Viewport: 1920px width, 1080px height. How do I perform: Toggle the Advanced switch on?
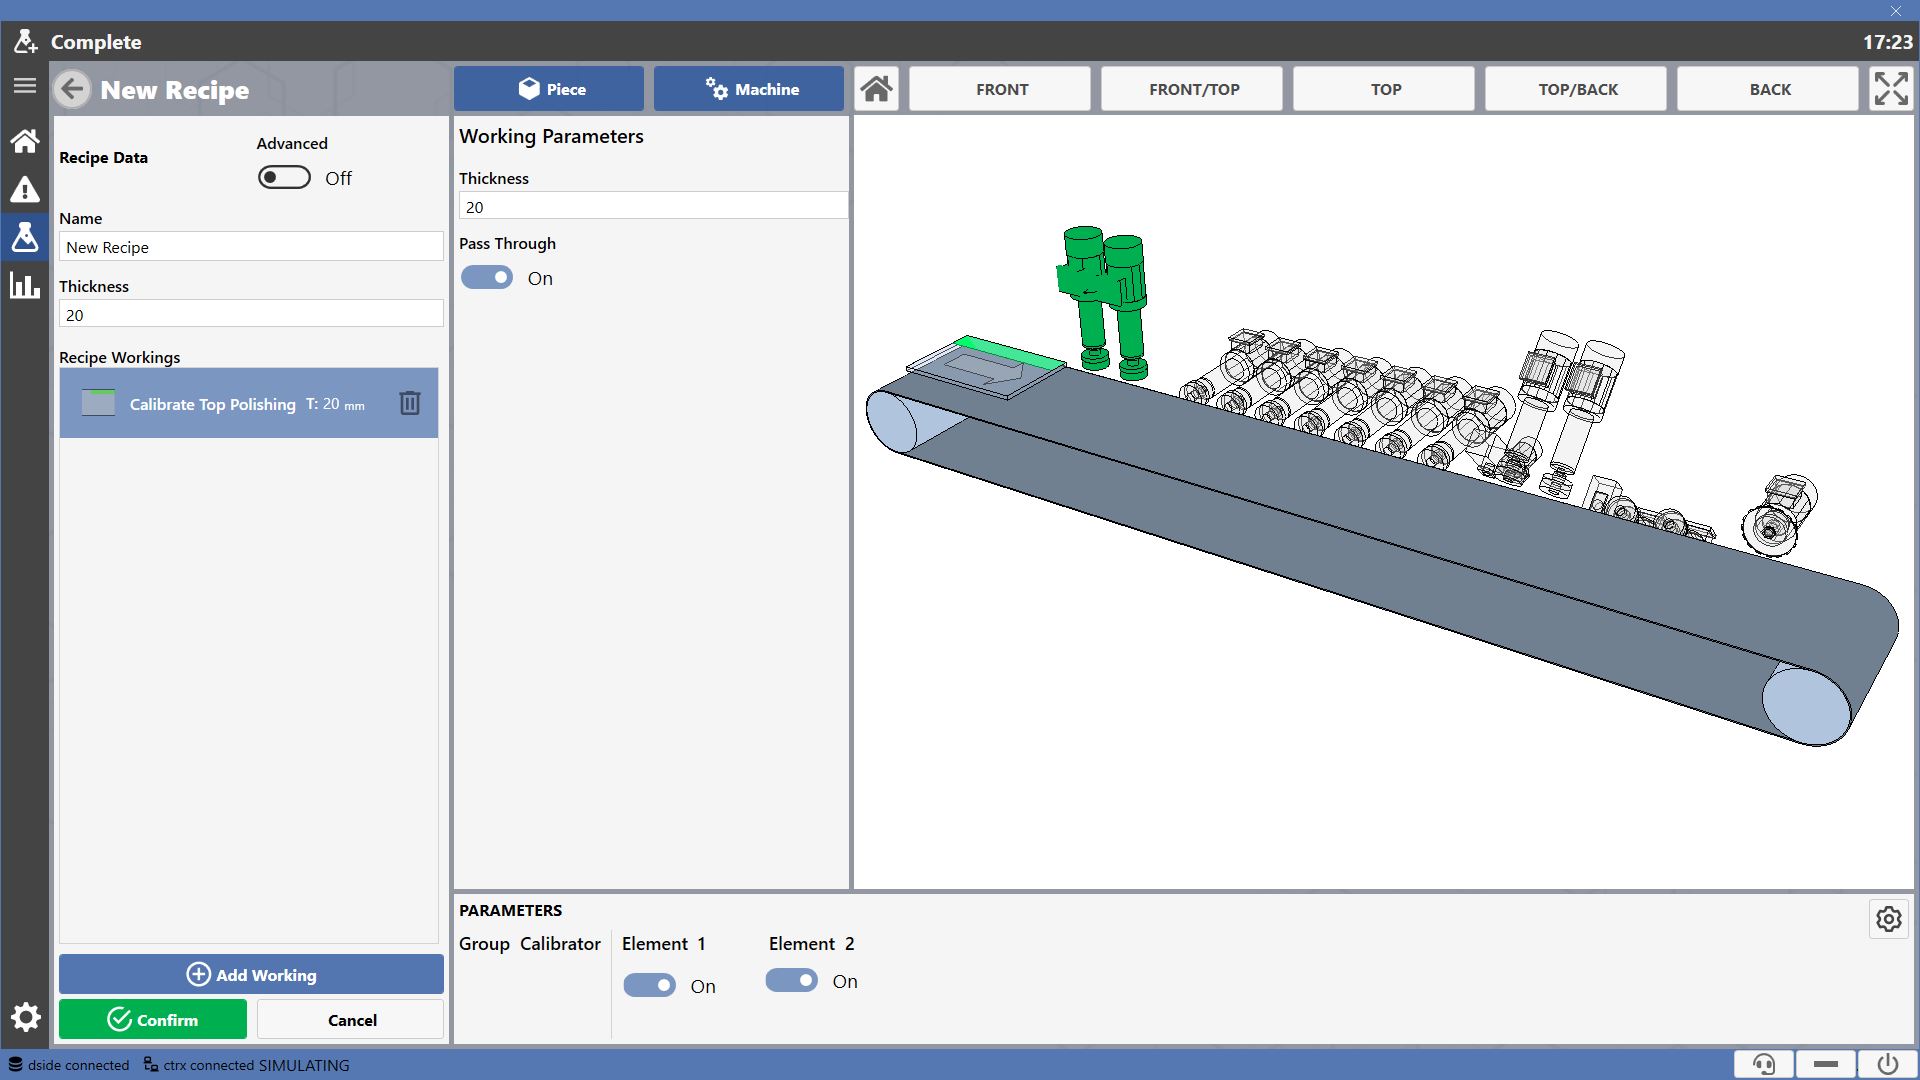coord(284,178)
